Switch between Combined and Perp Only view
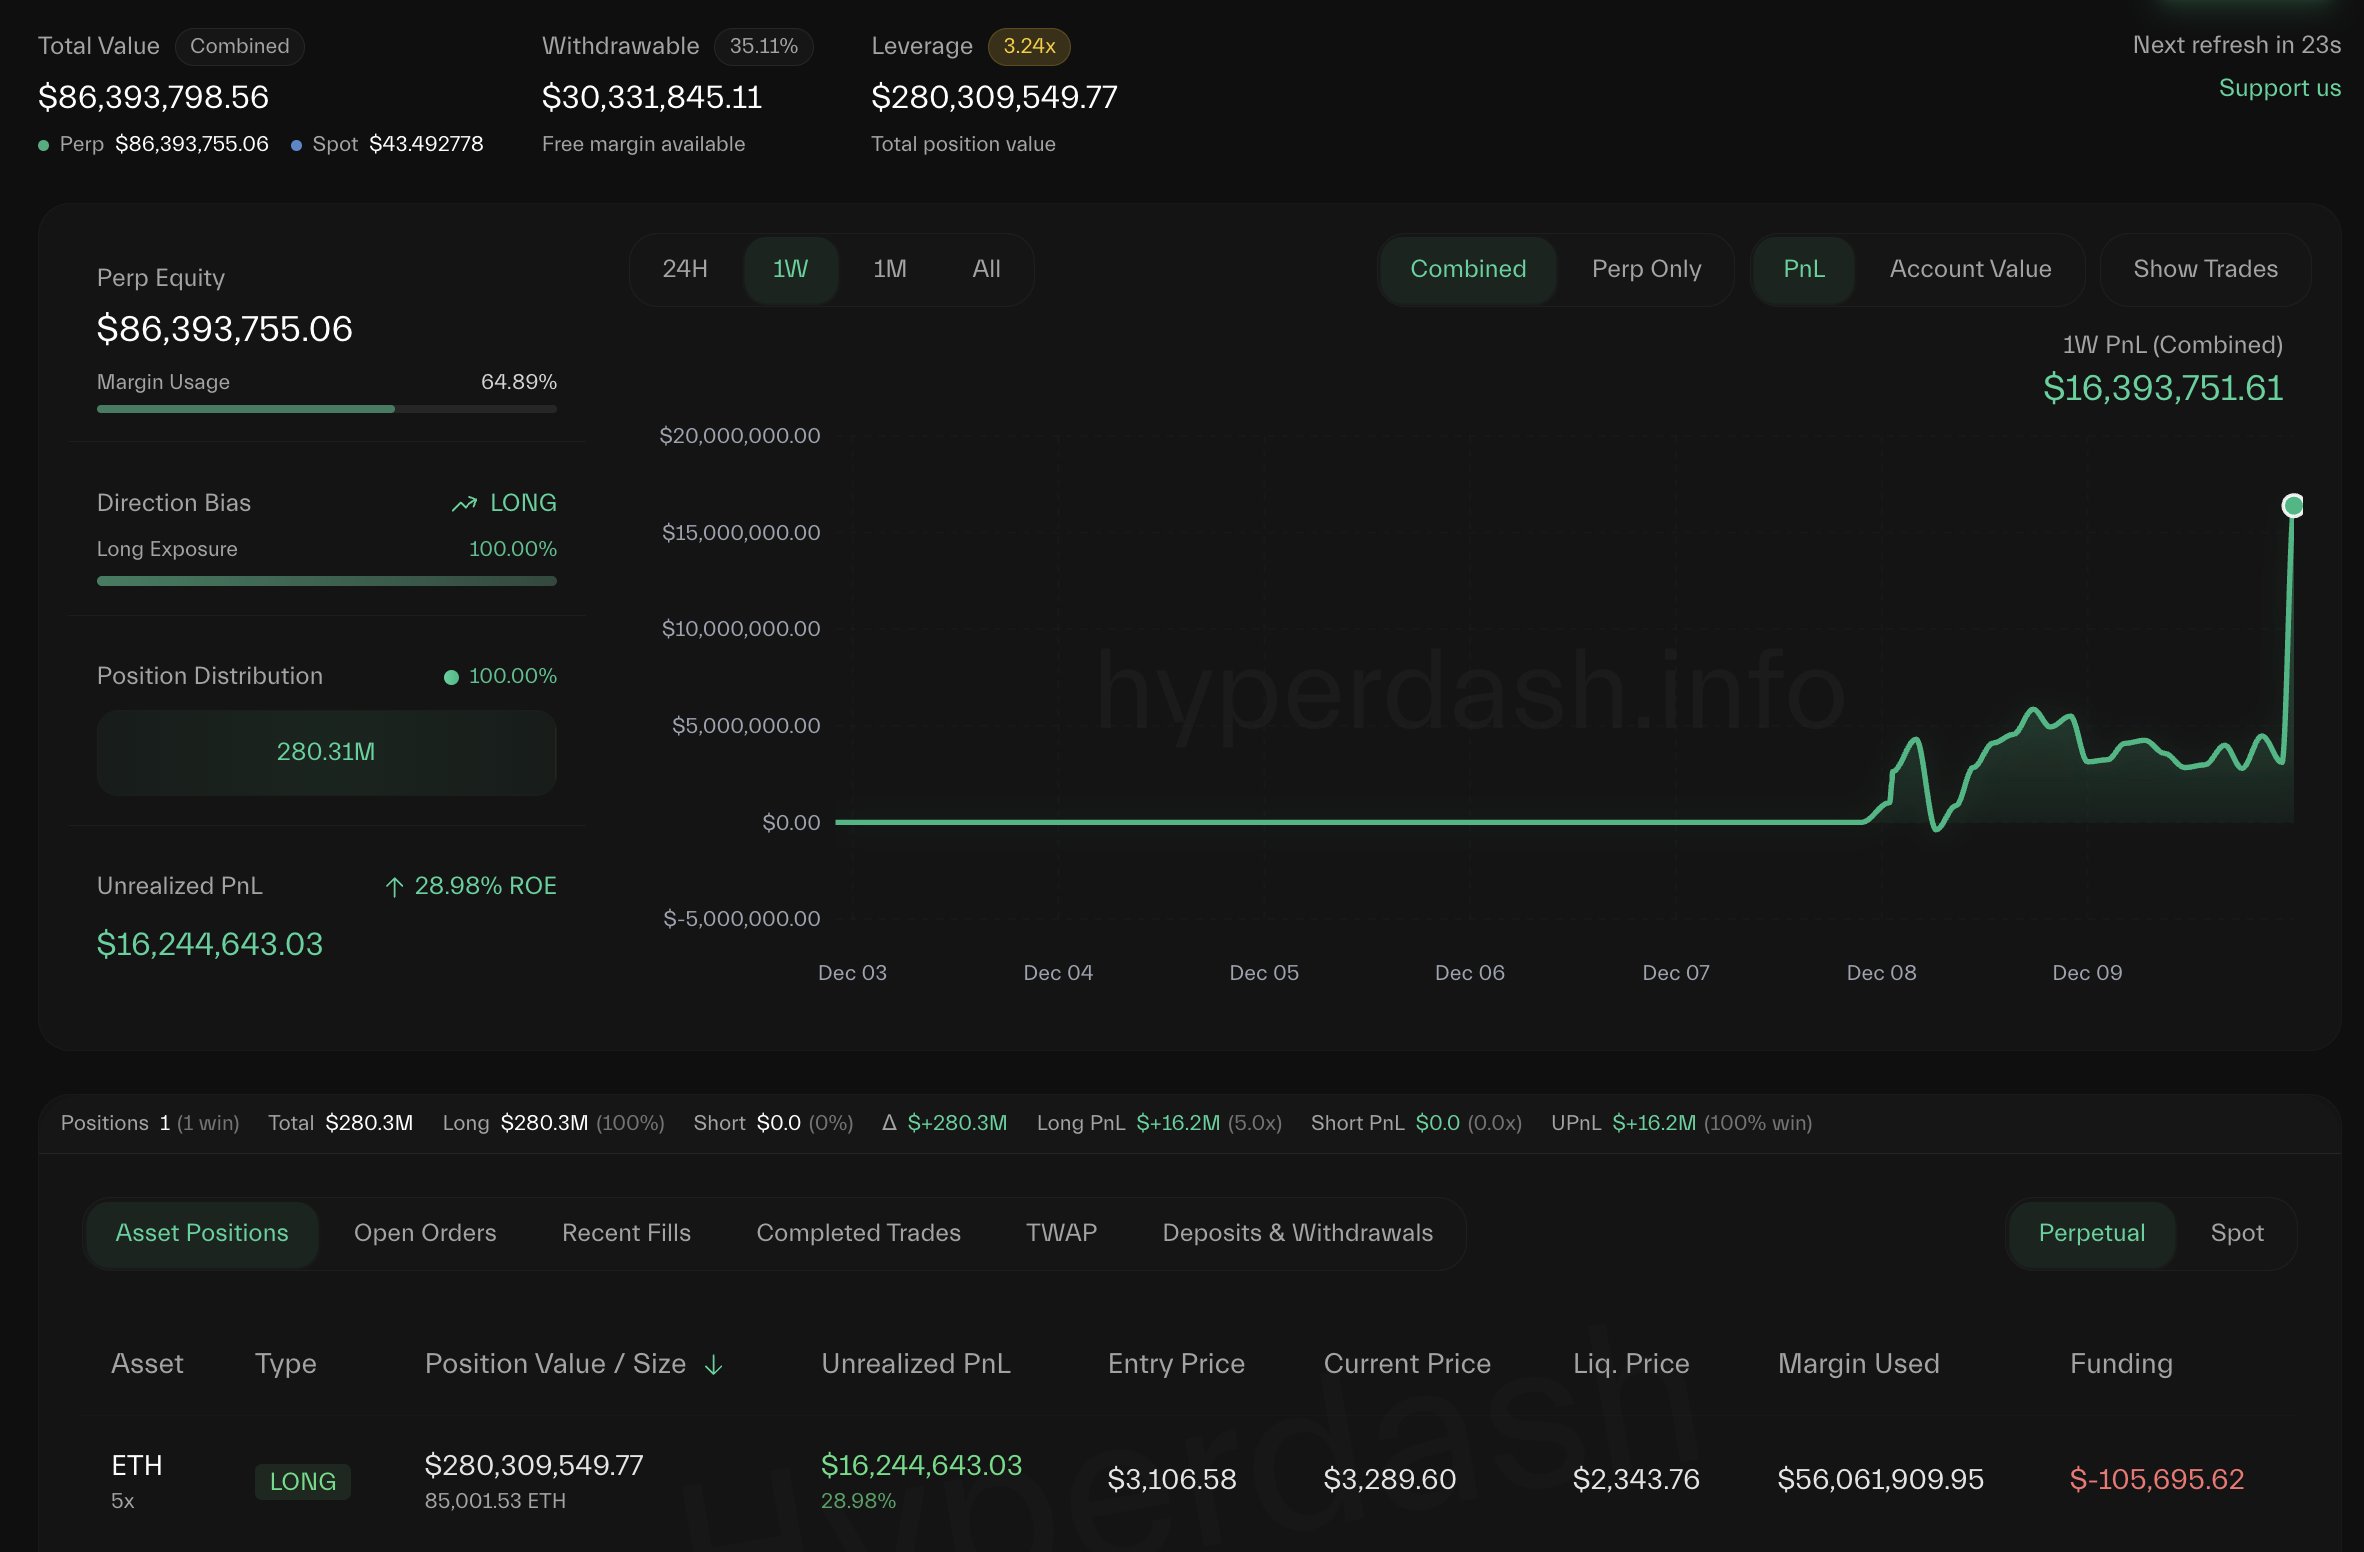 [1645, 269]
